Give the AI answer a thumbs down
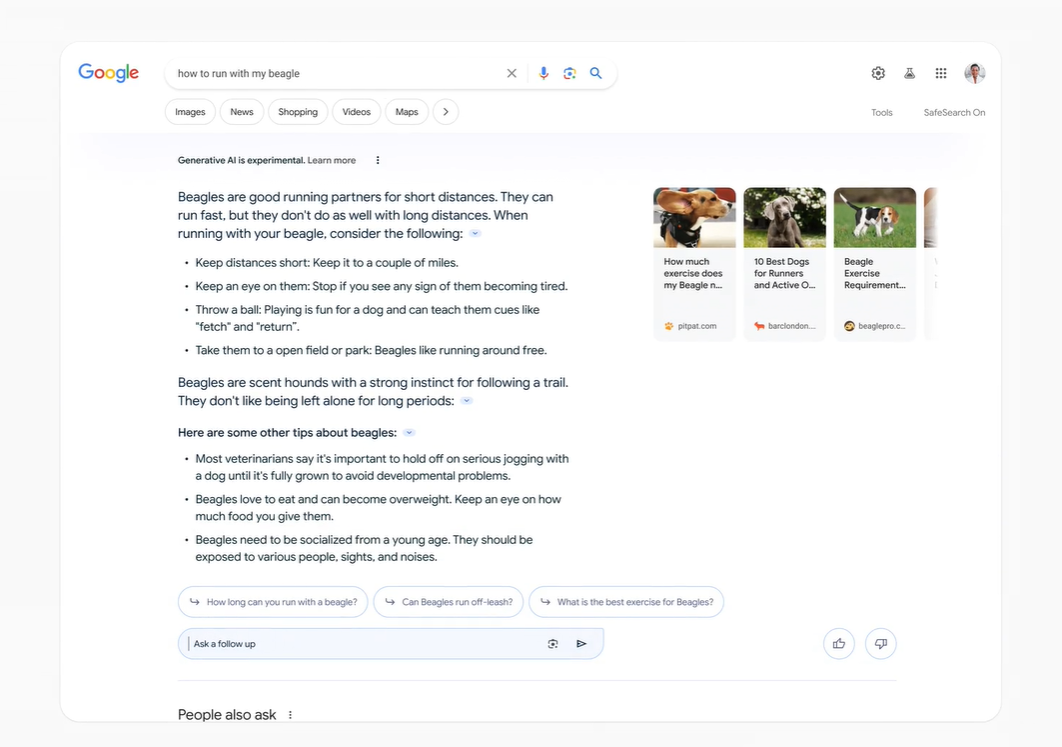Viewport: 1062px width, 747px height. click(x=881, y=644)
